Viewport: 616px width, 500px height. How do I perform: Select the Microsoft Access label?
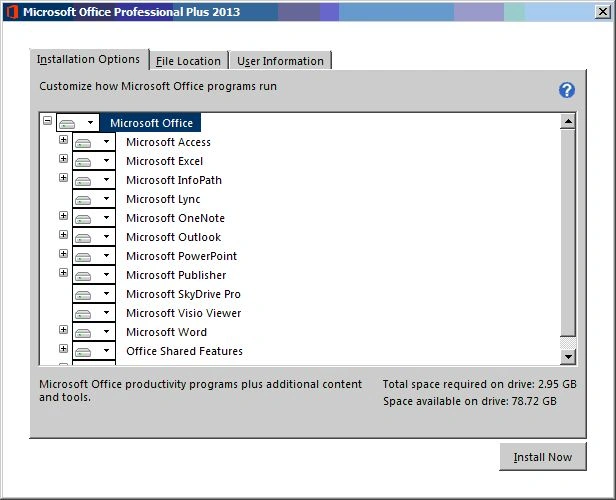pyautogui.click(x=168, y=142)
